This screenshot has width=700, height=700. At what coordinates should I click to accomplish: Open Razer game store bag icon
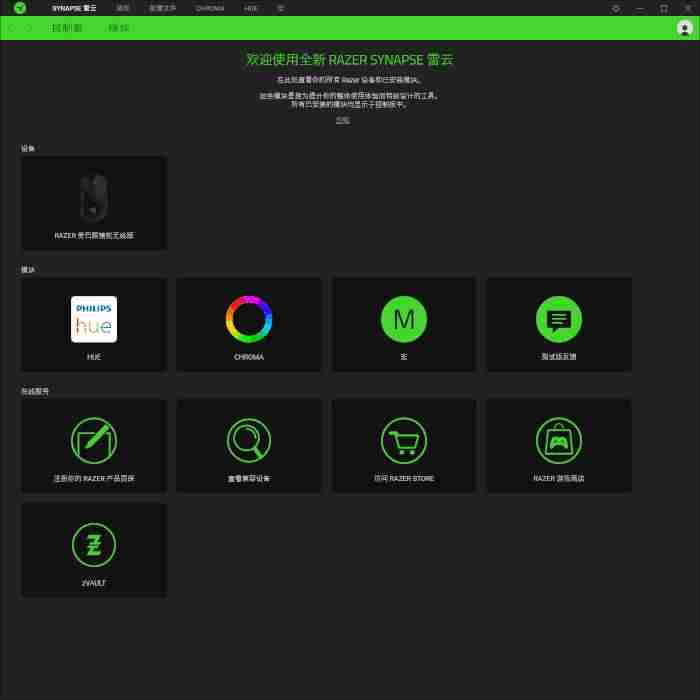click(x=558, y=441)
